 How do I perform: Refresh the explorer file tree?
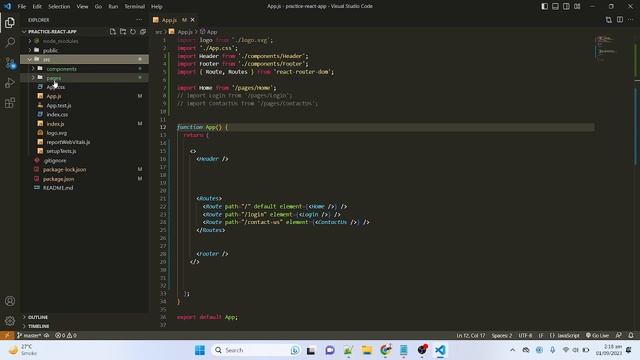pyautogui.click(x=133, y=31)
